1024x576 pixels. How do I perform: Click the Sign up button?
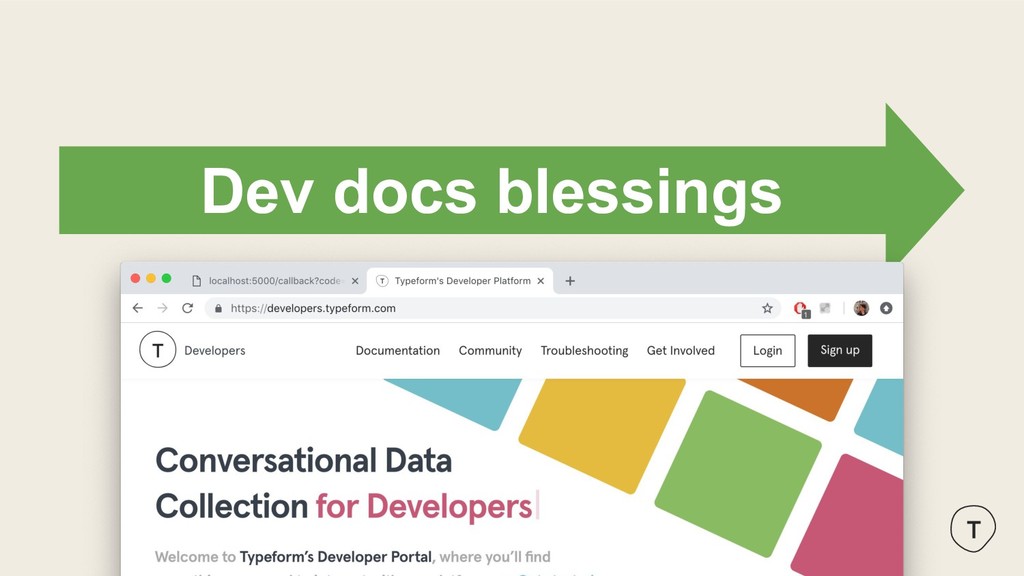pyautogui.click(x=840, y=350)
